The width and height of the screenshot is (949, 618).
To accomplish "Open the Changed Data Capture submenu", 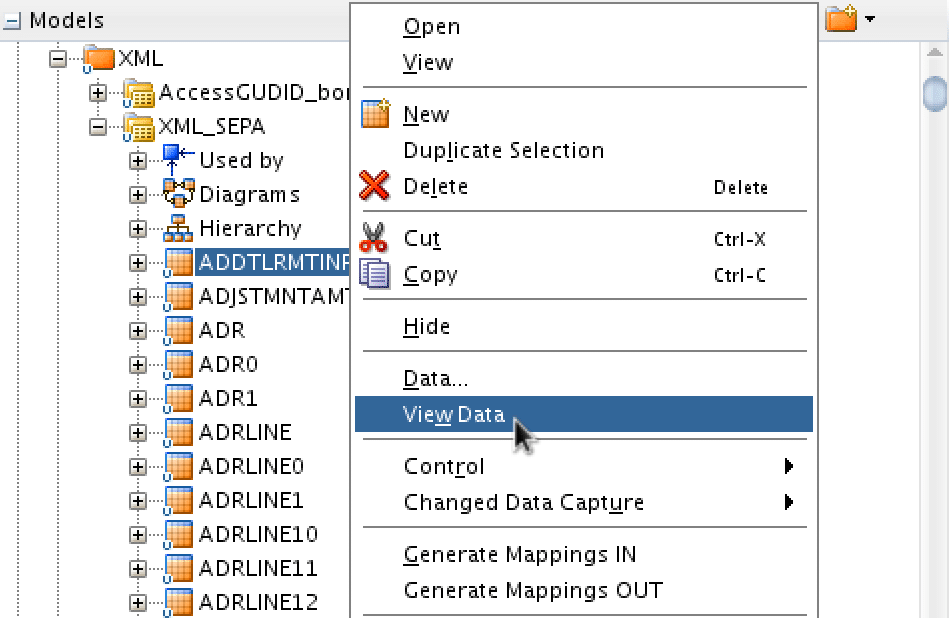I will tap(583, 502).
